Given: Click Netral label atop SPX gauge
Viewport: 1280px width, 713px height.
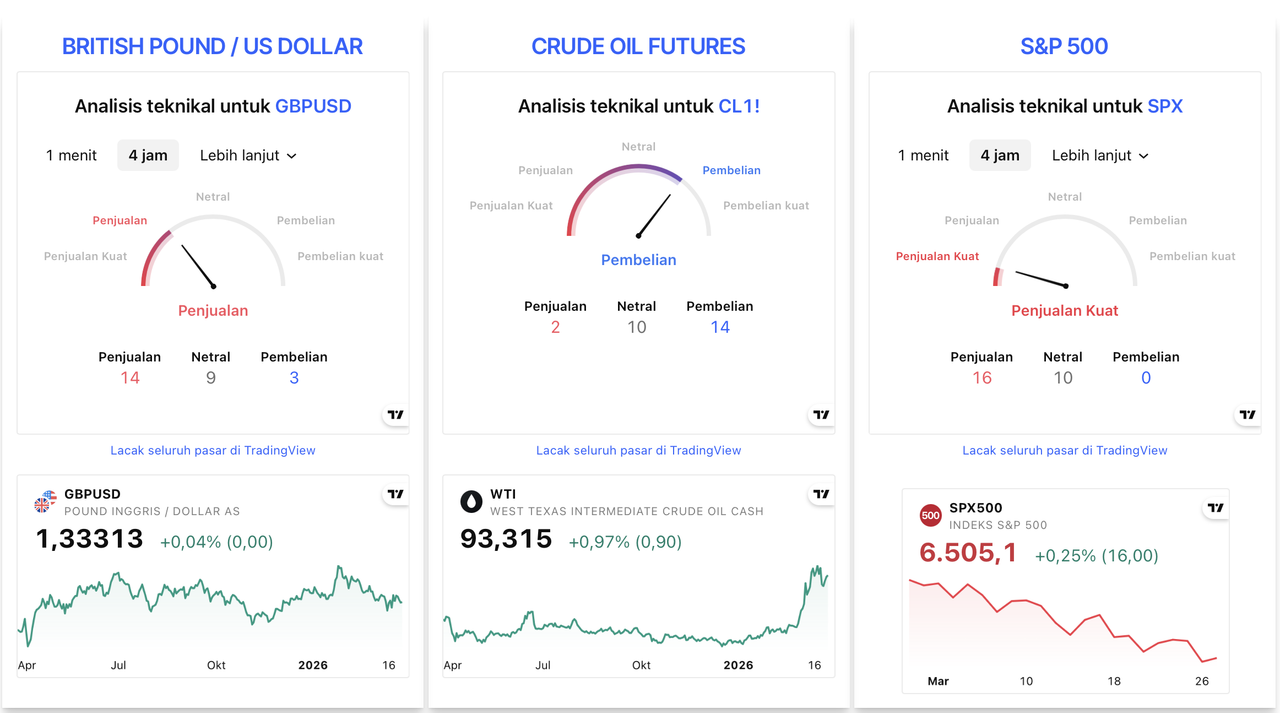Looking at the screenshot, I should [1065, 197].
